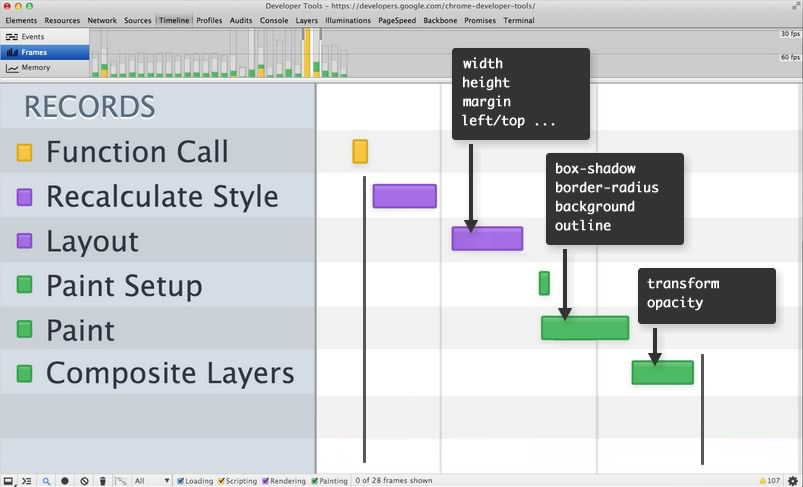The width and height of the screenshot is (803, 487).
Task: Show the console drawer icon
Action: (27, 481)
